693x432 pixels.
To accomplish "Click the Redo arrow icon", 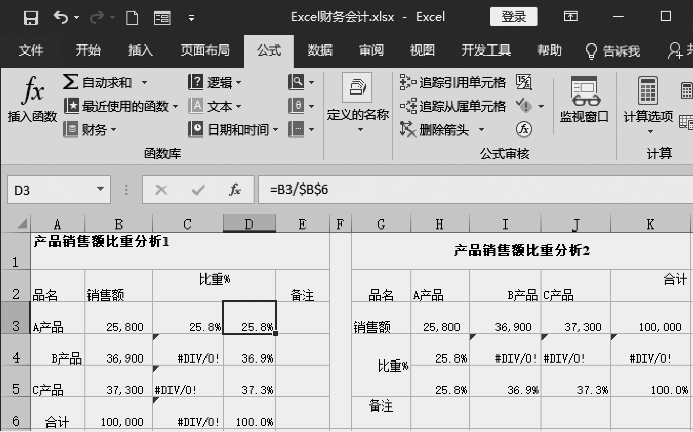I will point(97,17).
